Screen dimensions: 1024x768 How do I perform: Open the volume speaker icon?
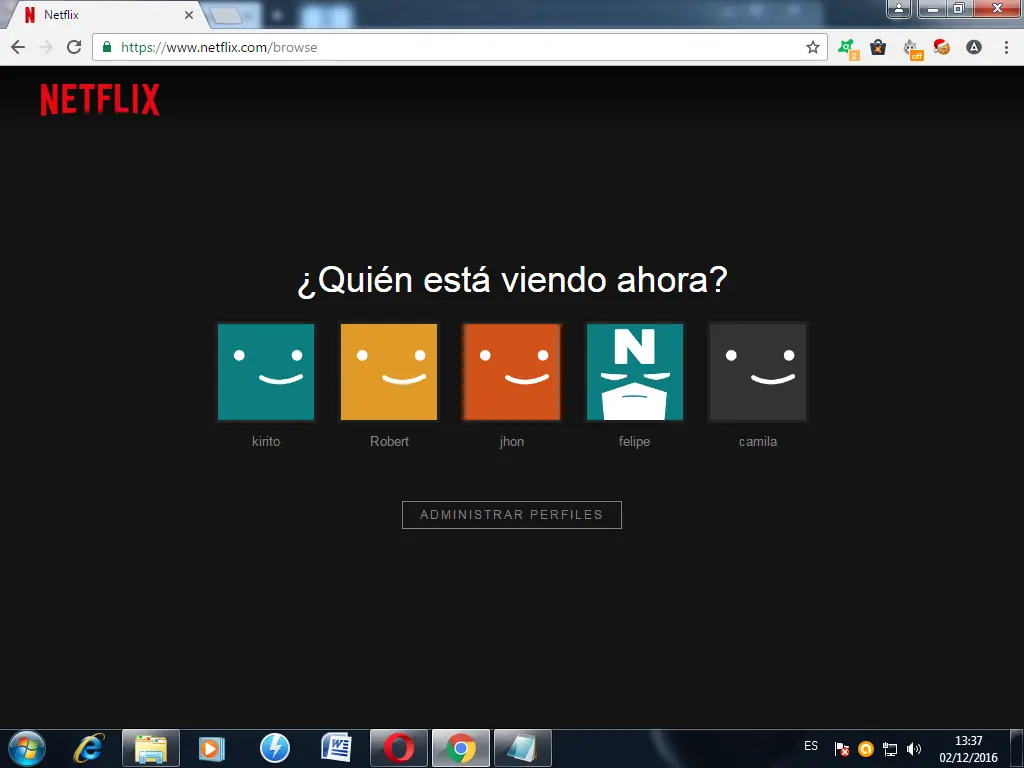pyautogui.click(x=914, y=748)
